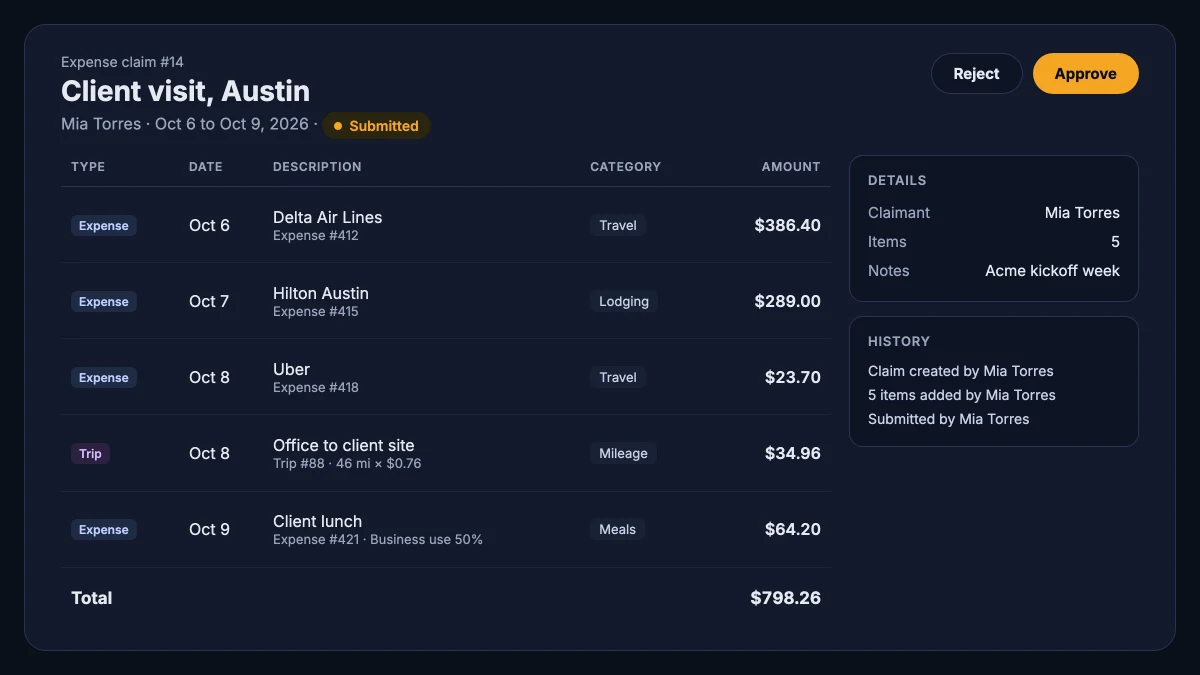Click the Reject button
This screenshot has width=1200, height=675.
[x=976, y=74]
